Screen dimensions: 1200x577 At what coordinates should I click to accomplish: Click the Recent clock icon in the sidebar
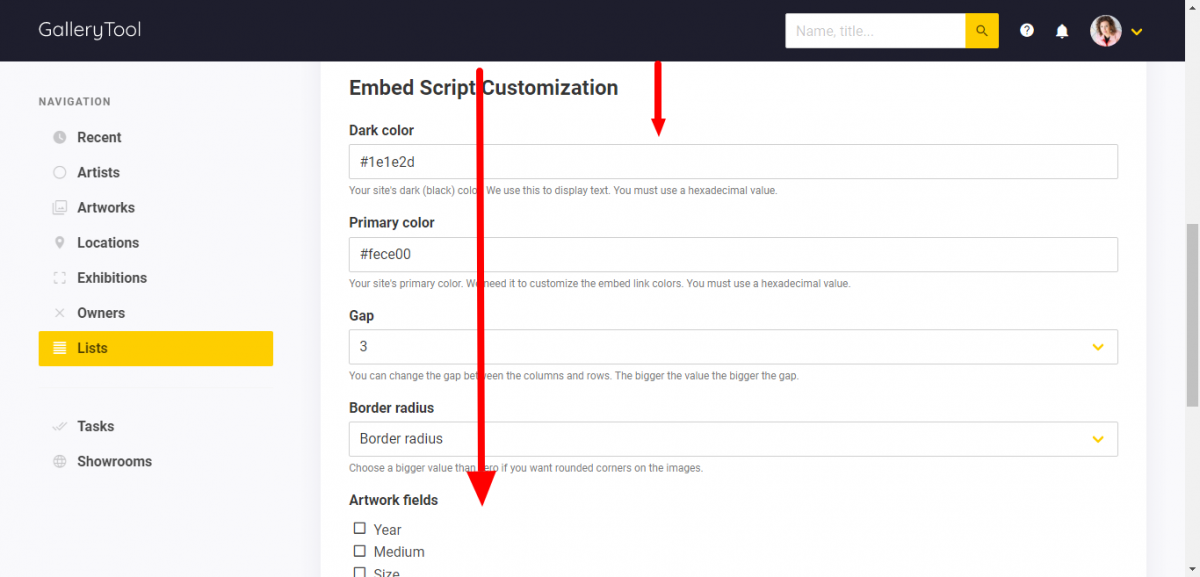pos(59,137)
